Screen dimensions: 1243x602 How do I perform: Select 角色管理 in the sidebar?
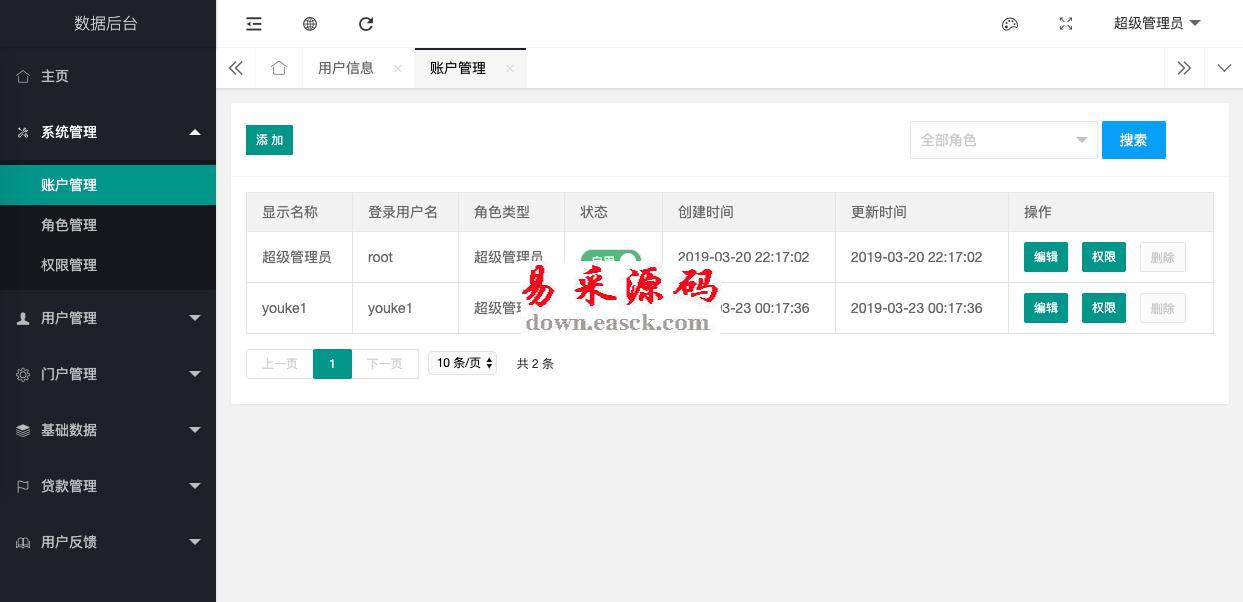pyautogui.click(x=69, y=225)
